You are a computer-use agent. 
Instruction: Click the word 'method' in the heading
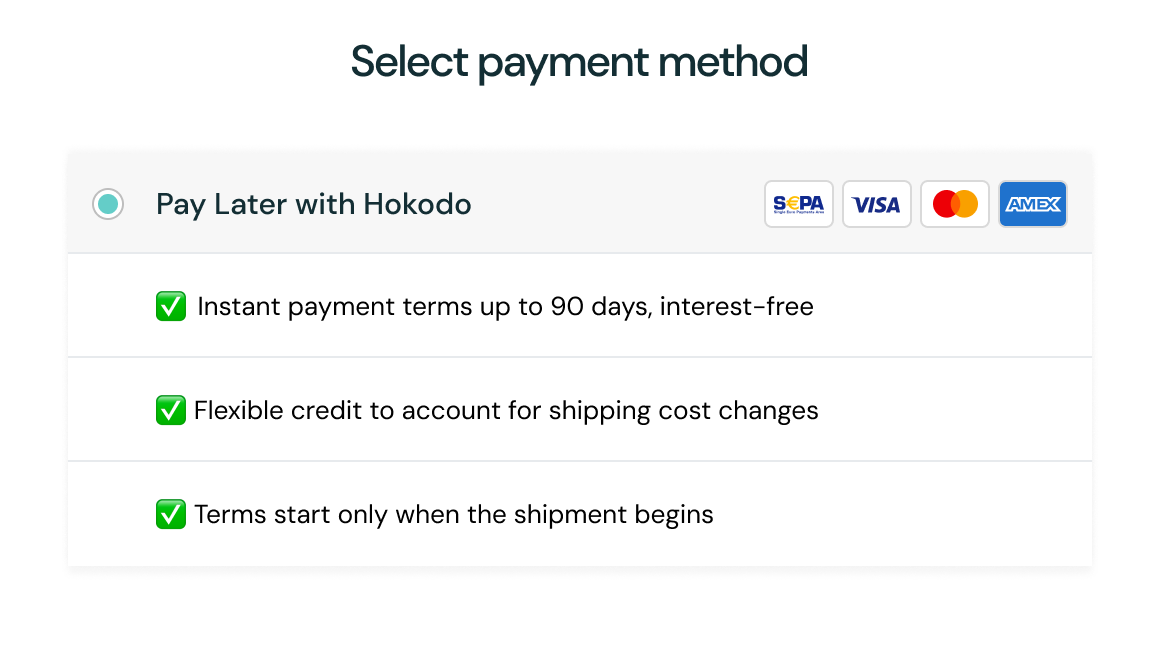point(733,61)
